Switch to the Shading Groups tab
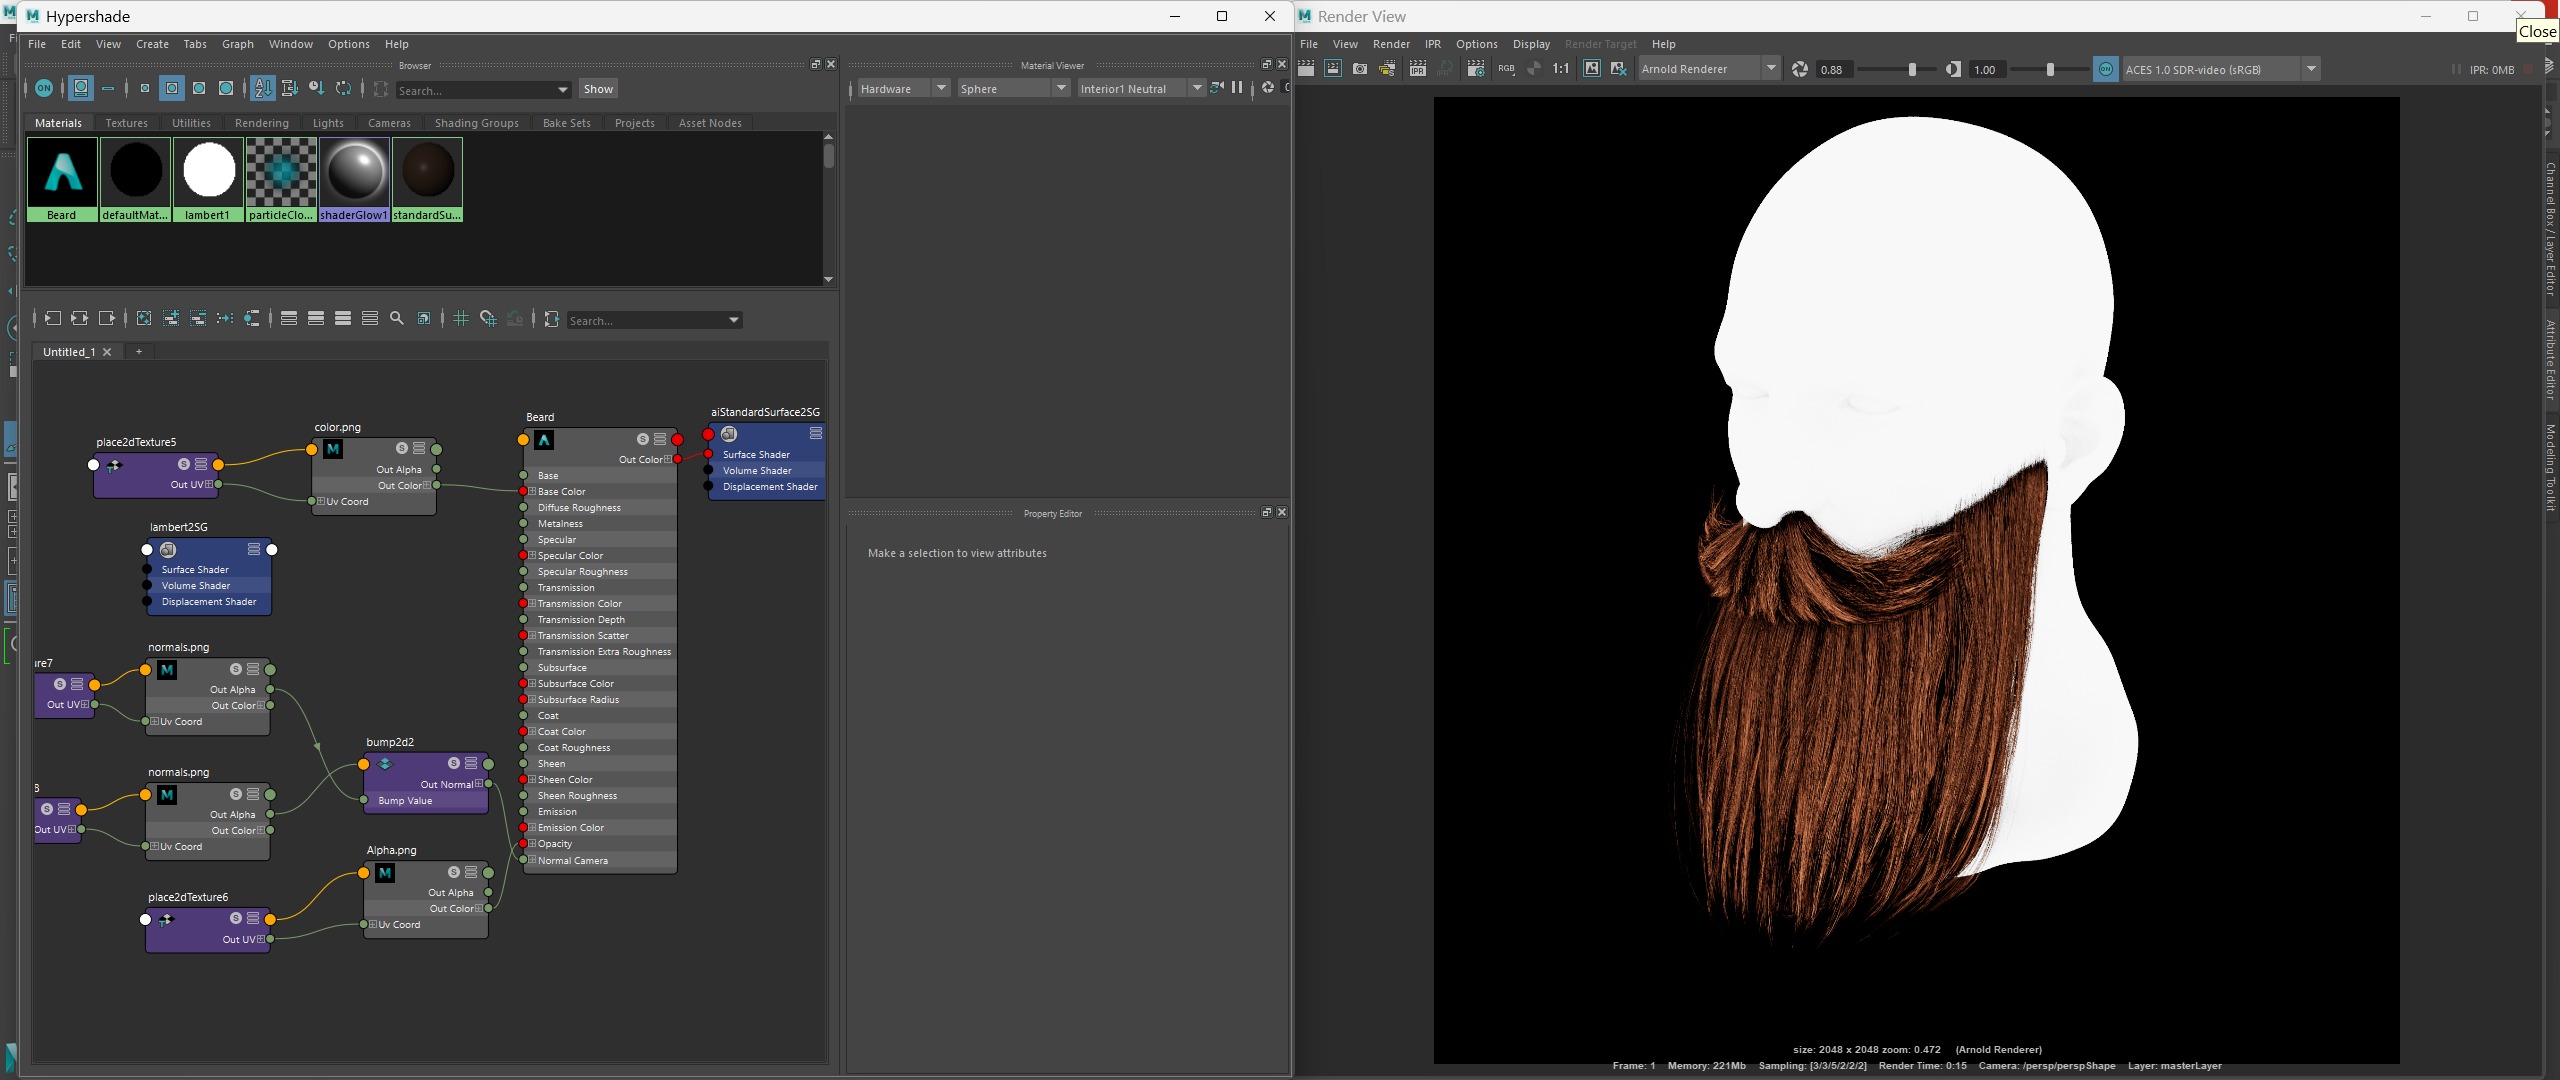Image resolution: width=2560 pixels, height=1080 pixels. click(x=477, y=123)
